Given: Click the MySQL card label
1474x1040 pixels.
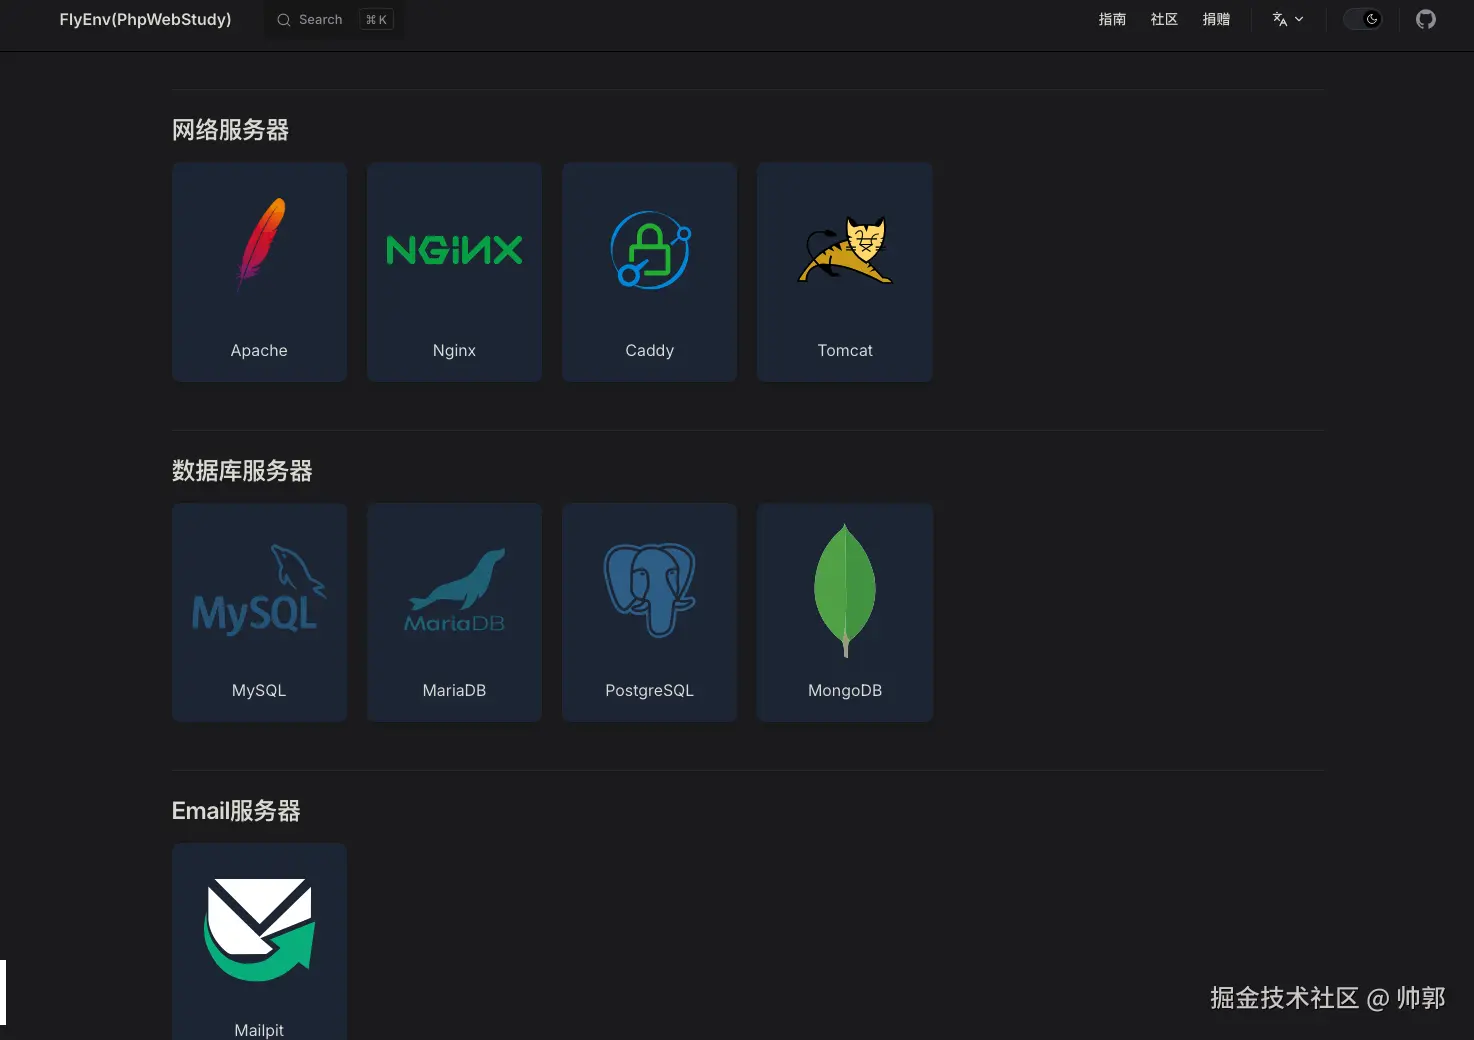Looking at the screenshot, I should click(259, 690).
